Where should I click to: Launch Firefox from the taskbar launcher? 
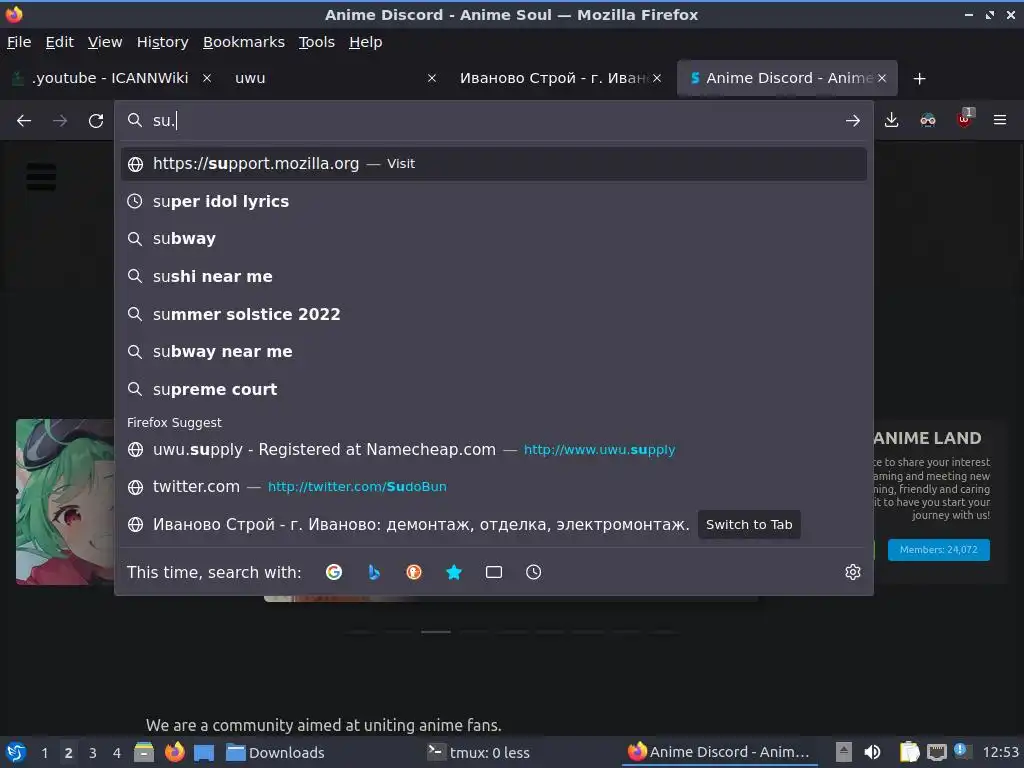(174, 752)
